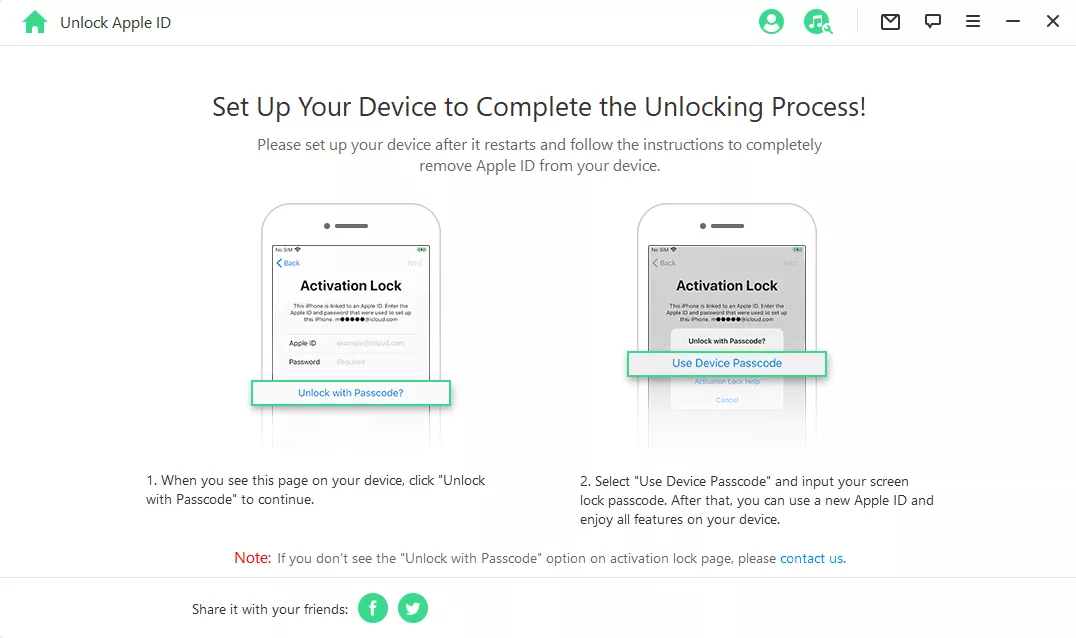Click the right Activation Lock phone illustration

coord(727,326)
